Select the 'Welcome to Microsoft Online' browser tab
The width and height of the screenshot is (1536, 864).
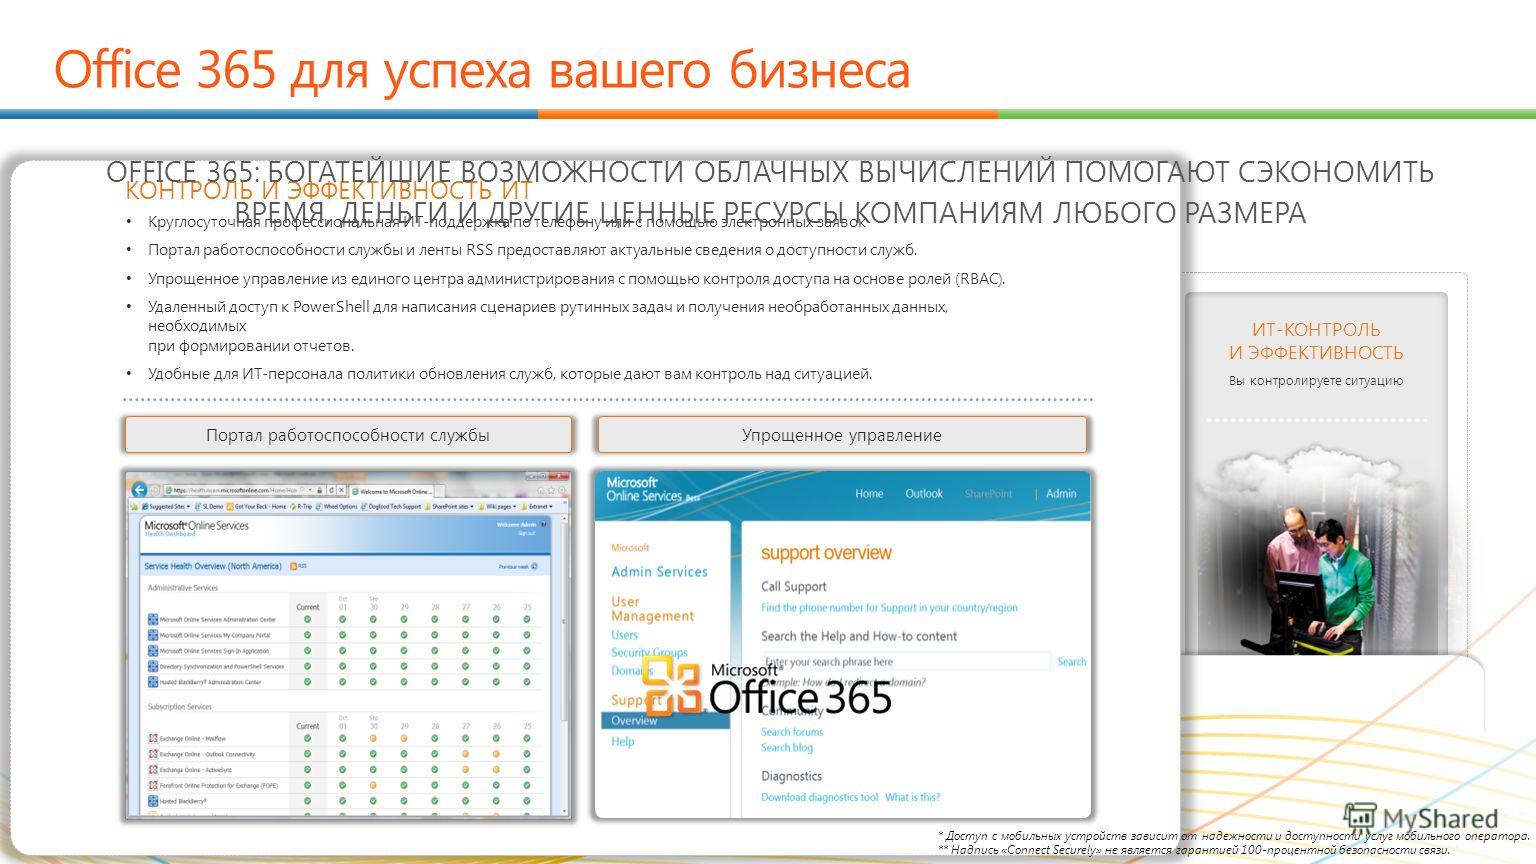point(392,491)
